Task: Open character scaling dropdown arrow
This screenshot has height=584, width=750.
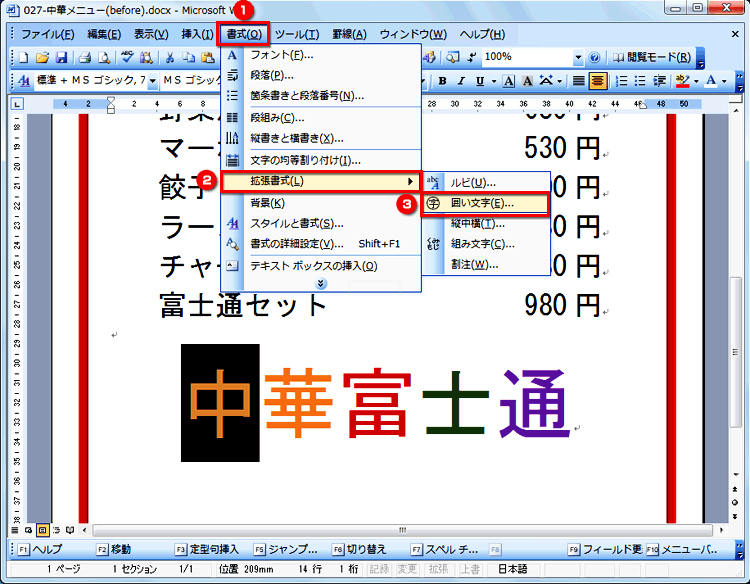Action: [x=559, y=81]
